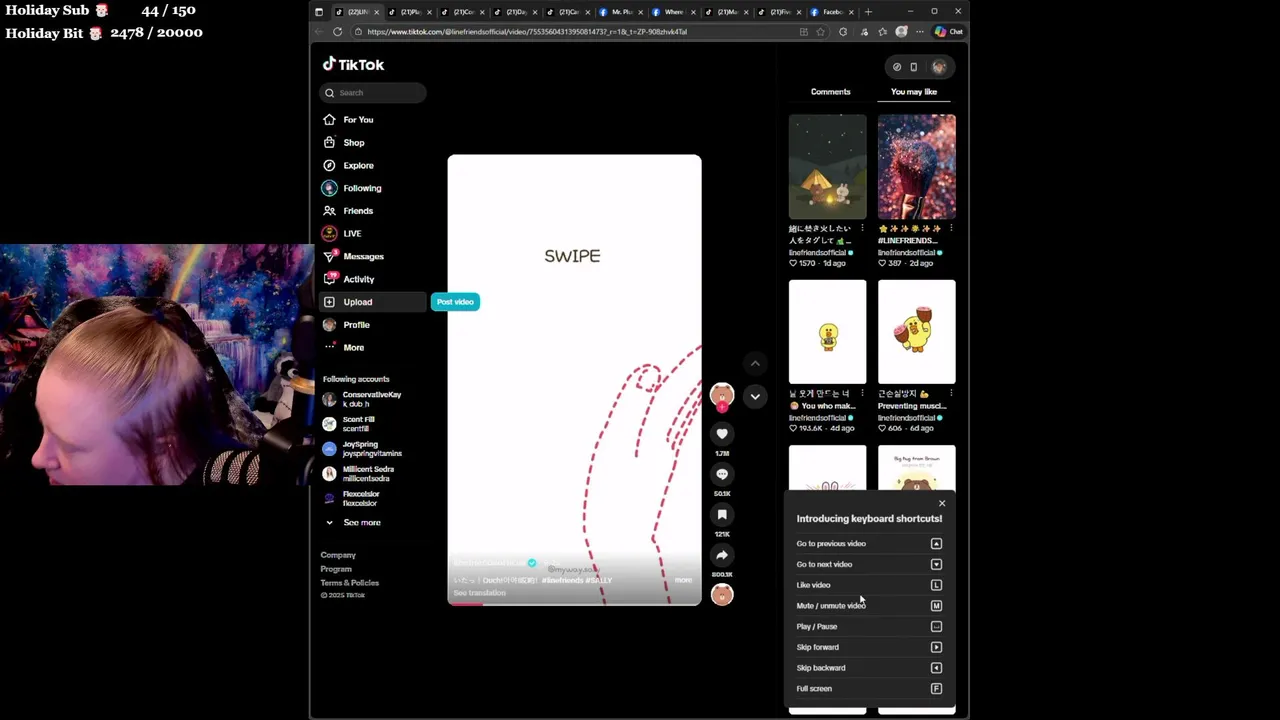Go to next video arrow
Viewport: 1280px width, 720px height.
point(755,396)
